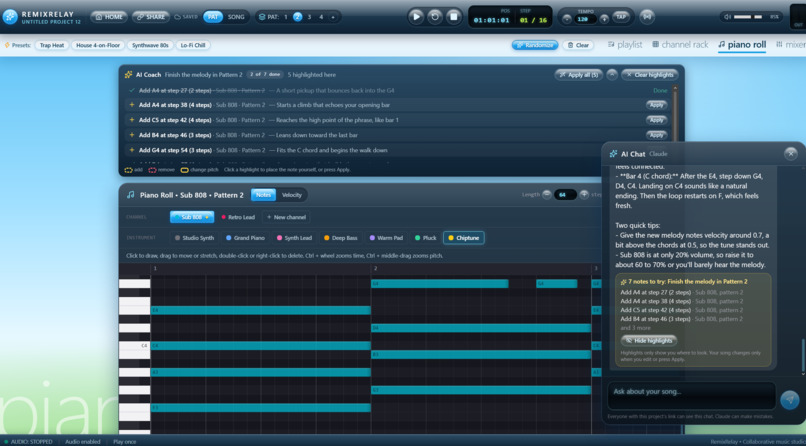Click the pattern length 64 field
This screenshot has width=806, height=446.
coord(565,195)
